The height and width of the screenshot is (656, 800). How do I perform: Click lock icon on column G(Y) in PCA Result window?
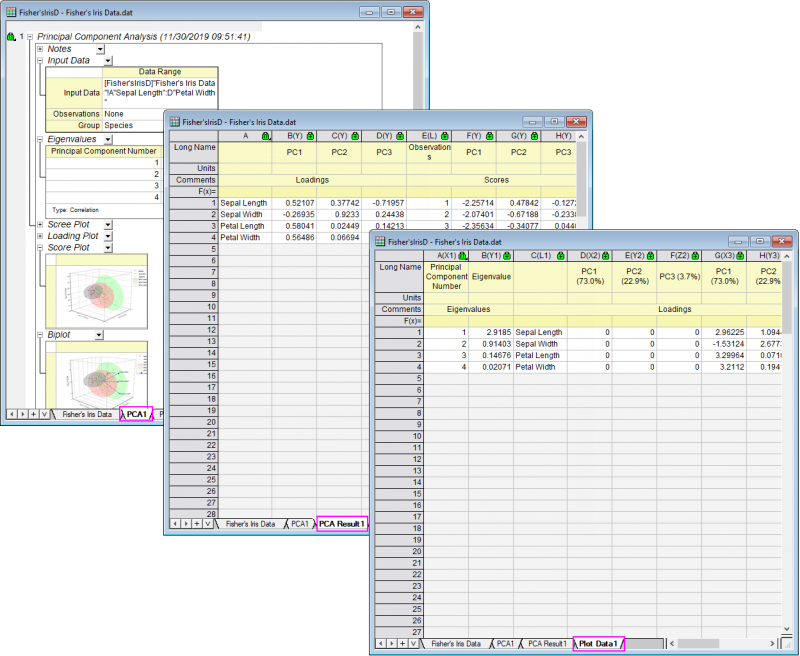click(x=534, y=136)
